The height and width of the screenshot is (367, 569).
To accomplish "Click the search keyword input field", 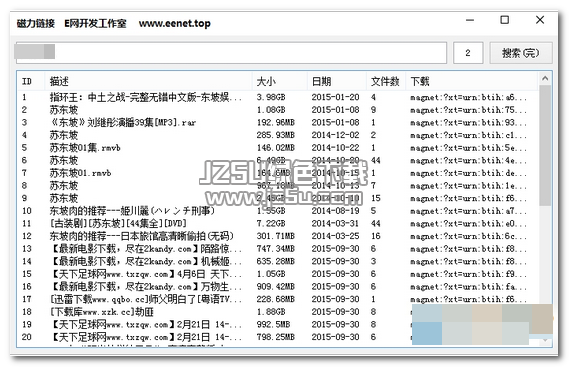I will pyautogui.click(x=231, y=53).
